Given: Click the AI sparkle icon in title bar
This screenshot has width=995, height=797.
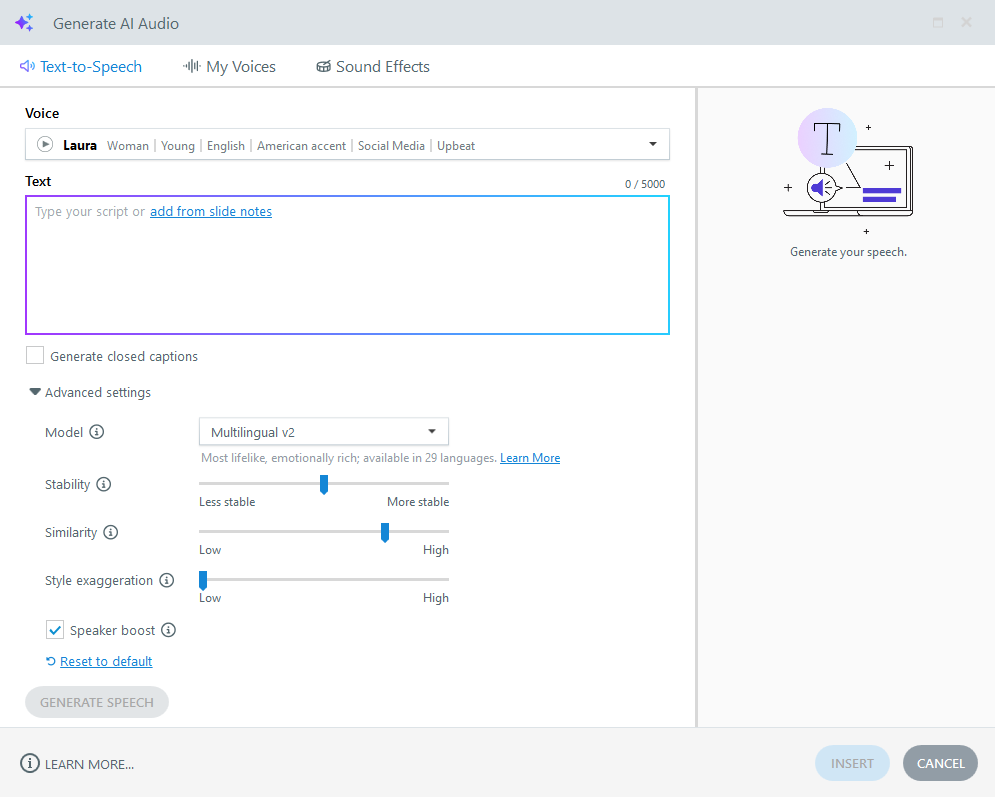Looking at the screenshot, I should (24, 23).
